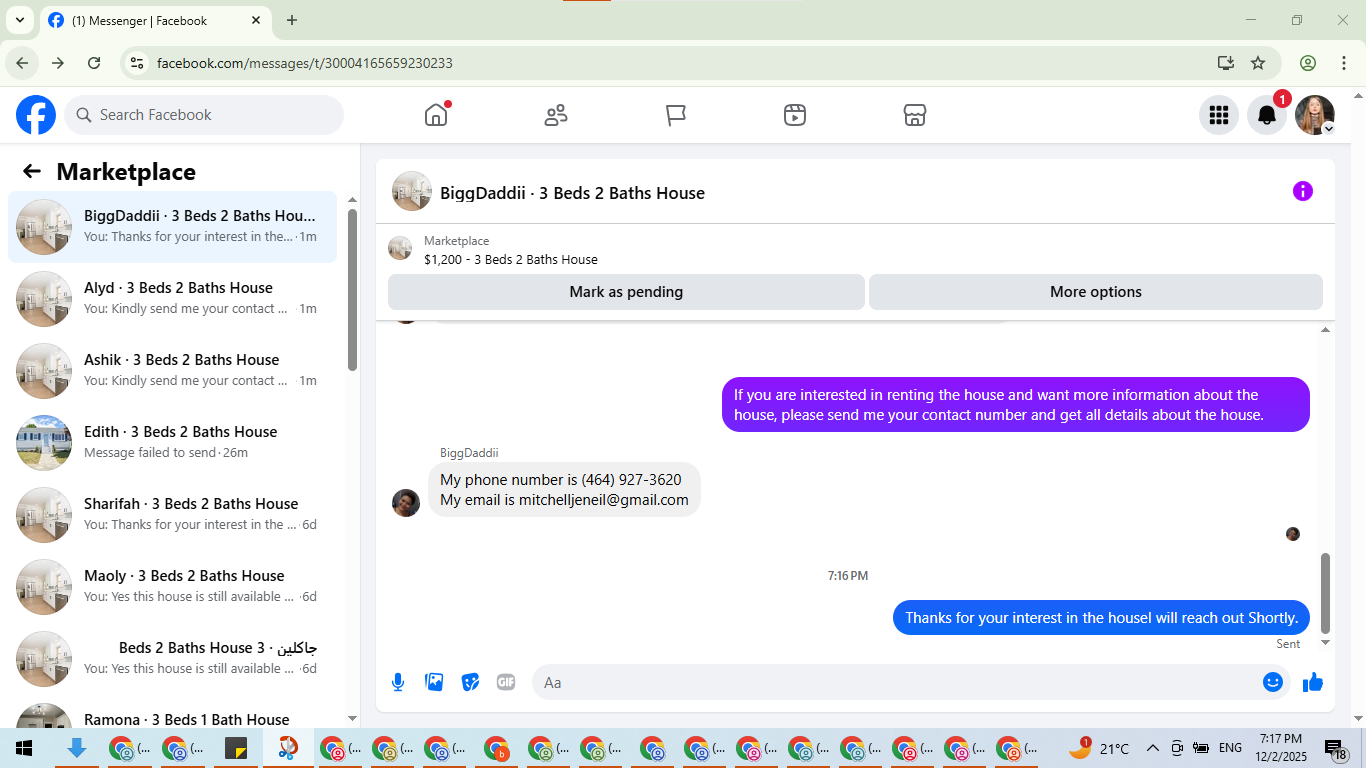The width and height of the screenshot is (1366, 768).
Task: Open Chrome profile icon
Action: pos(1308,63)
